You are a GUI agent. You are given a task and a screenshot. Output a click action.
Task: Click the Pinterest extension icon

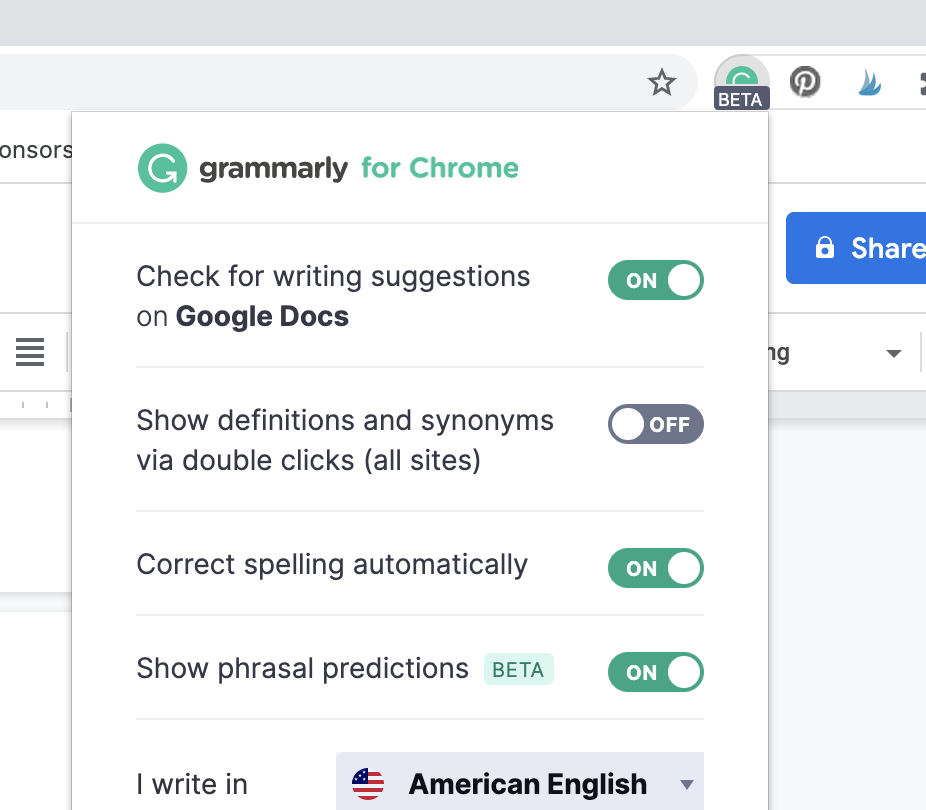click(805, 82)
